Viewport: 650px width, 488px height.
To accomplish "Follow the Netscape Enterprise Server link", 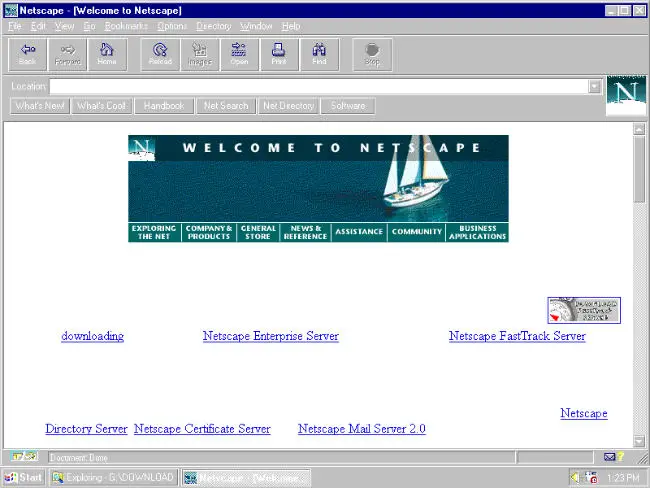I will 271,336.
